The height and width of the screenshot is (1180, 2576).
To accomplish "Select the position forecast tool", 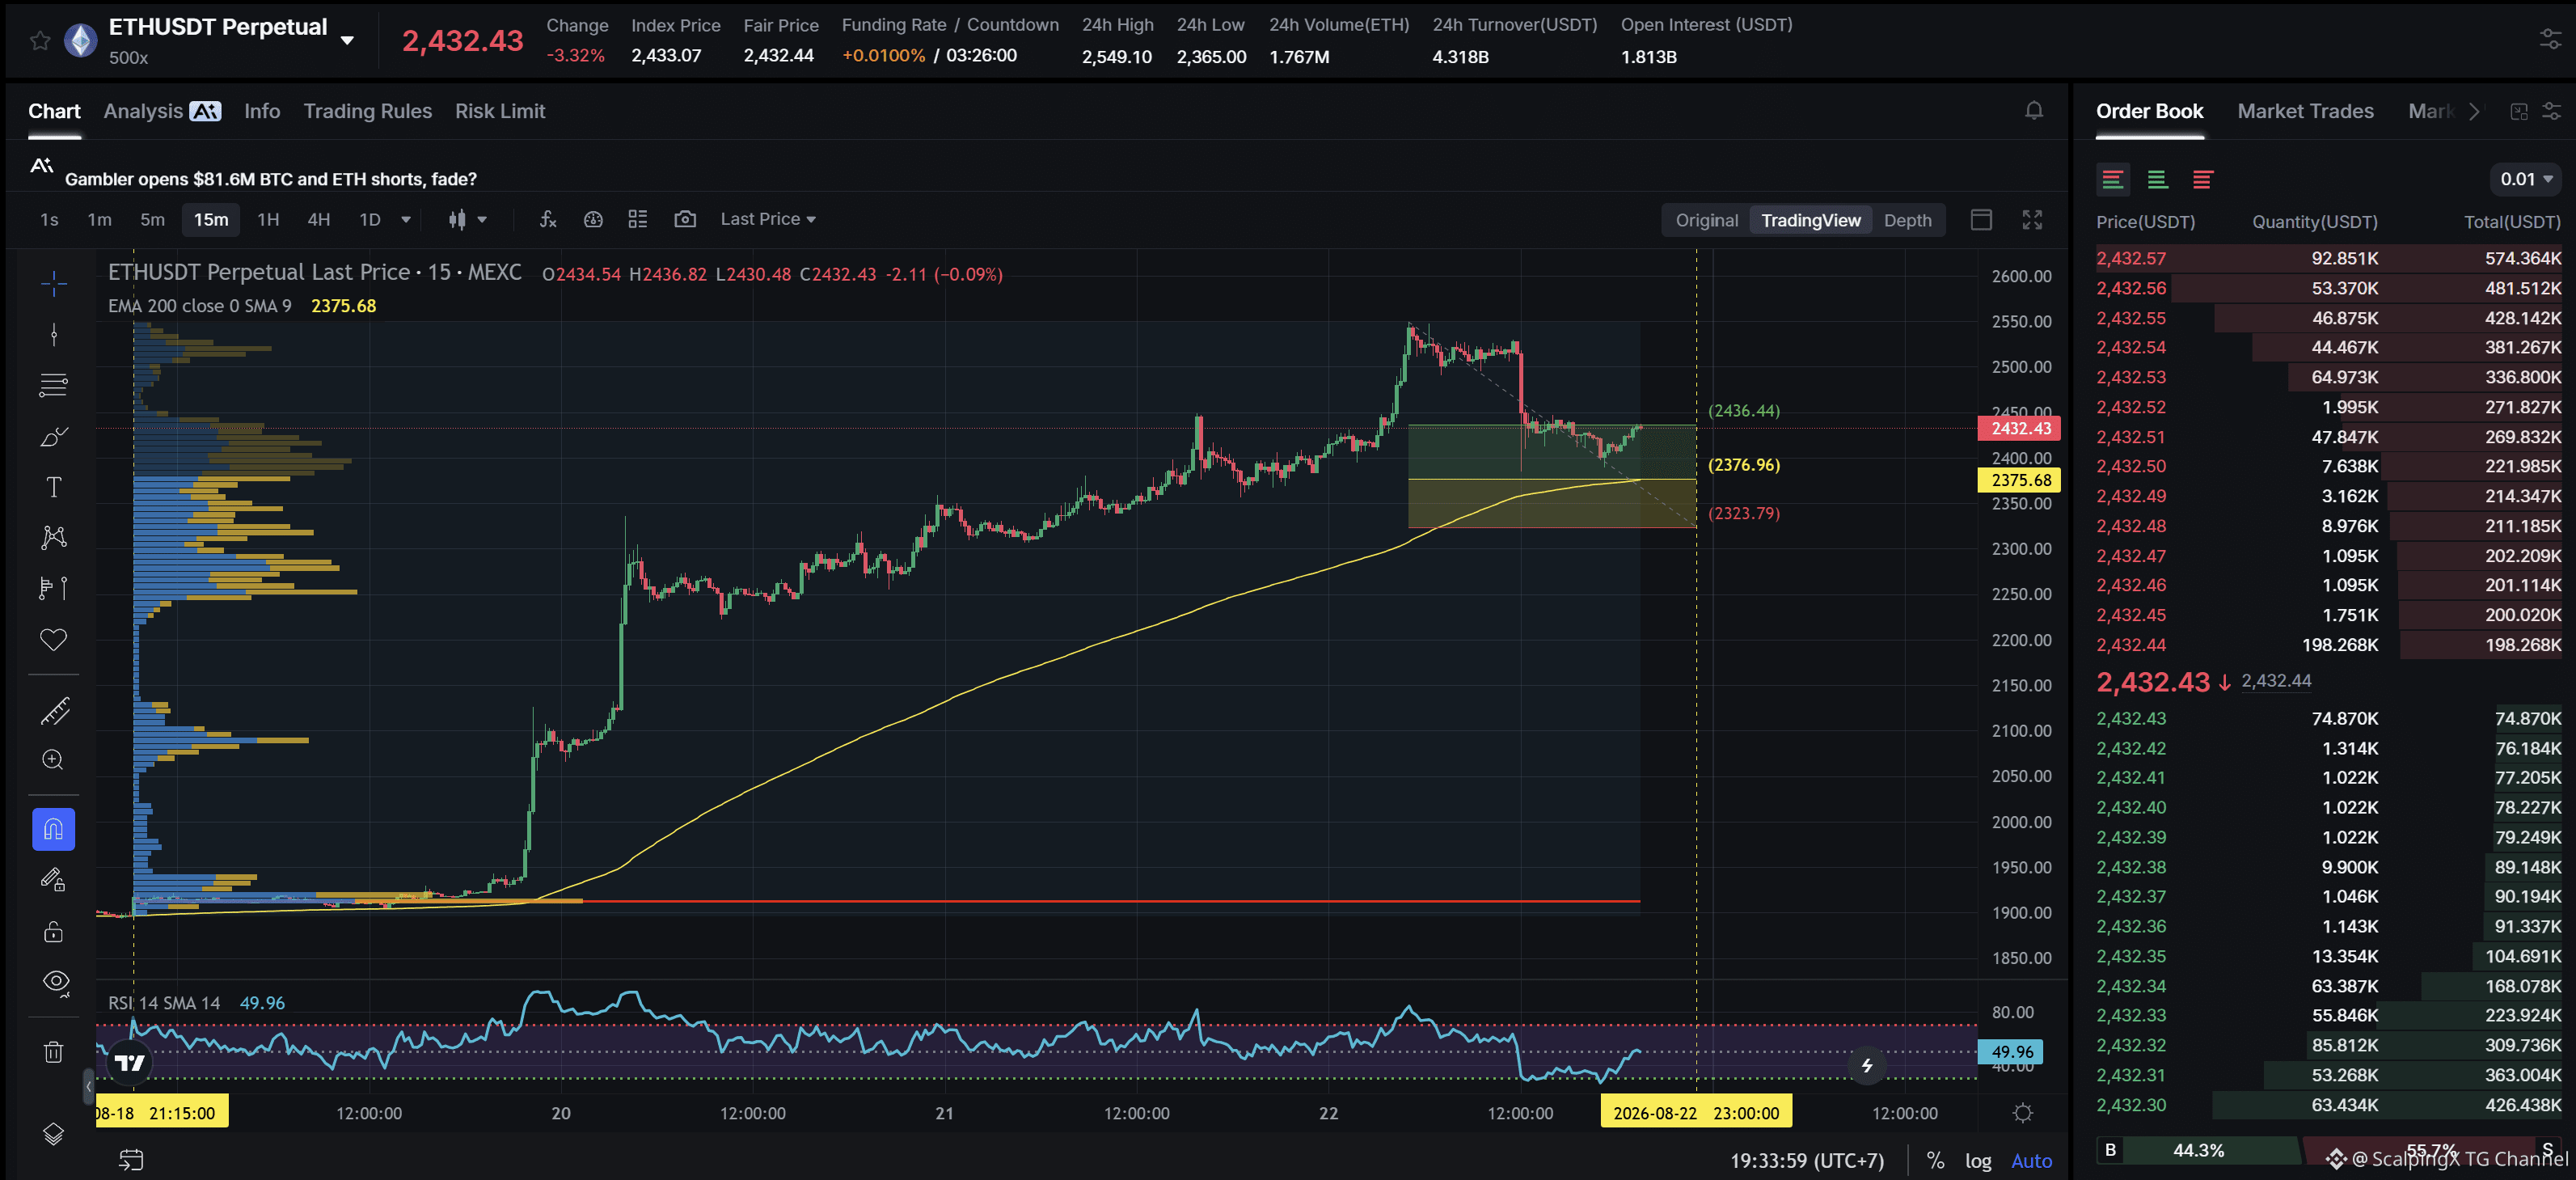I will point(54,589).
